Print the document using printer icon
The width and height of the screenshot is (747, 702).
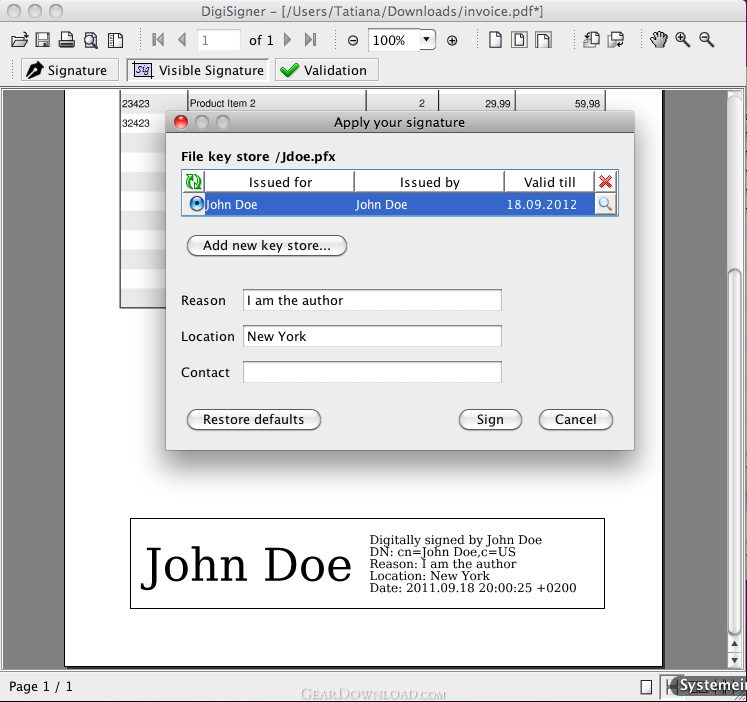[x=66, y=40]
